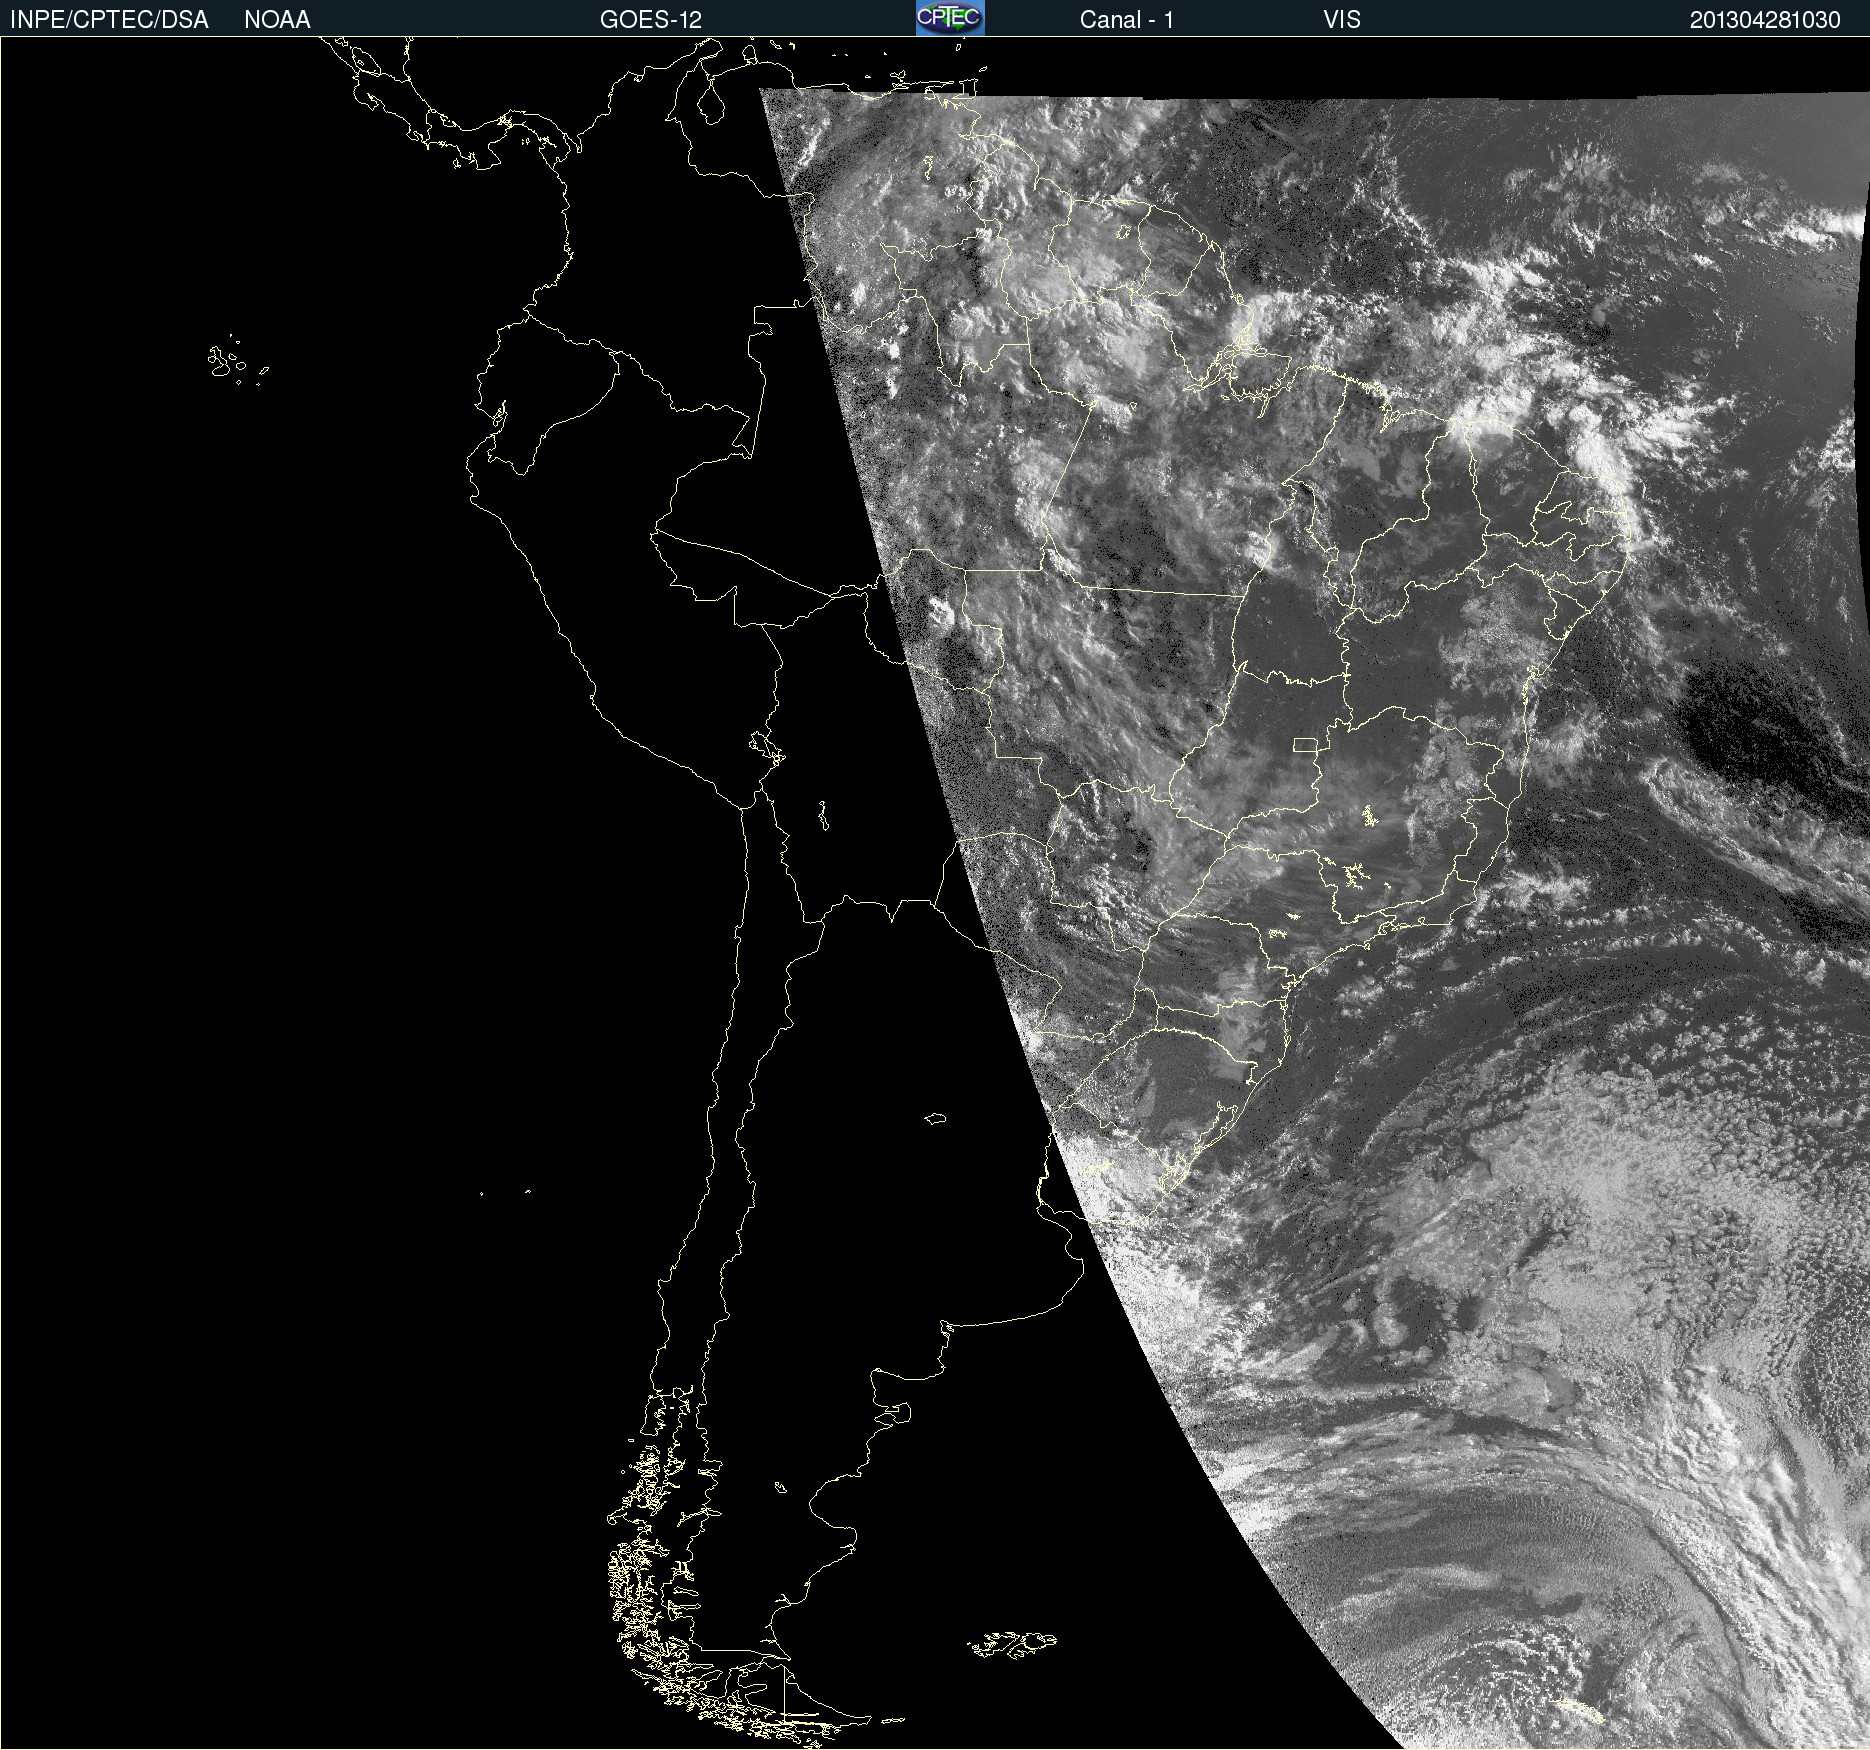
Task: Select the GOES-12 satellite label
Action: pyautogui.click(x=651, y=20)
